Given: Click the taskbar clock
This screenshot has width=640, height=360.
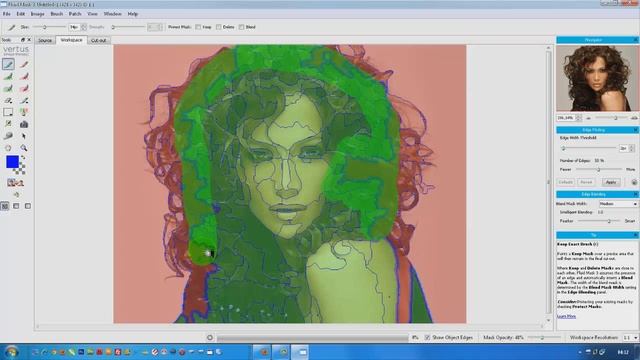Looking at the screenshot, I should point(623,352).
